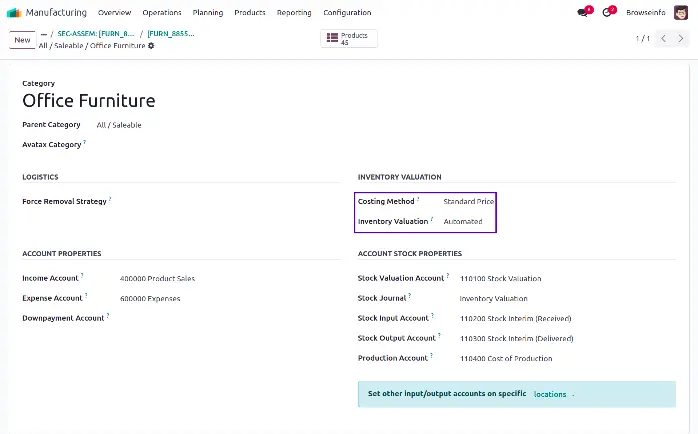
Task: Expand the Costing Method dropdown
Action: pos(468,201)
